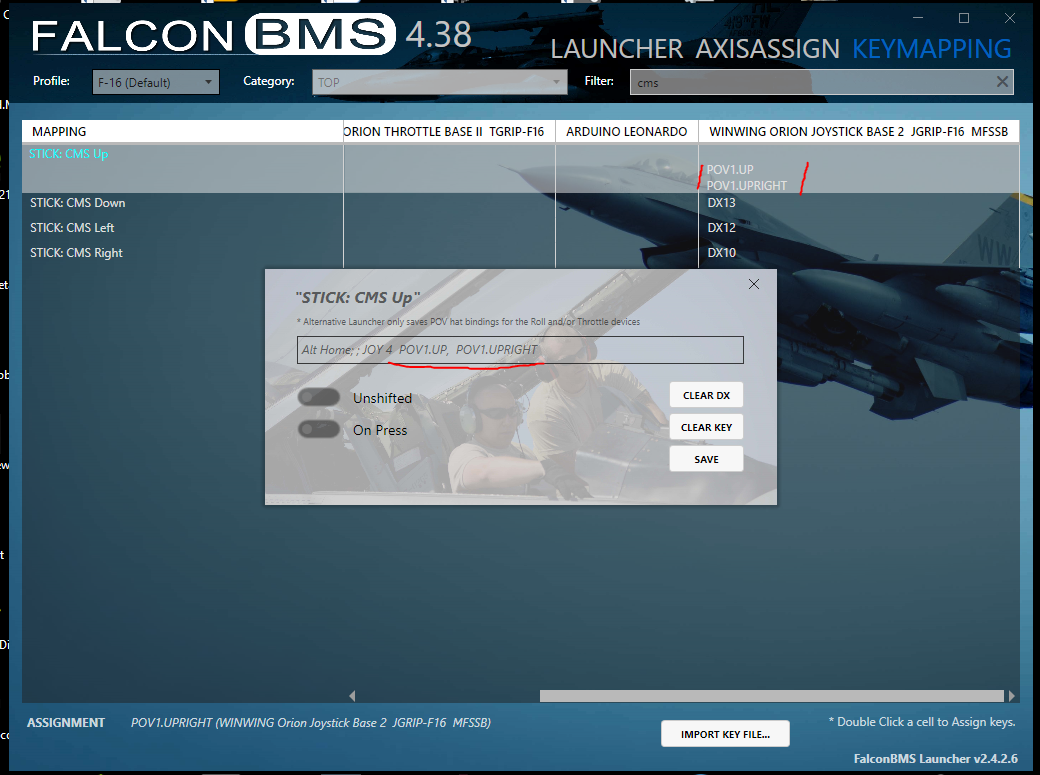Open the Profile dropdown F-16 (Default)
This screenshot has width=1040, height=775.
[x=155, y=82]
